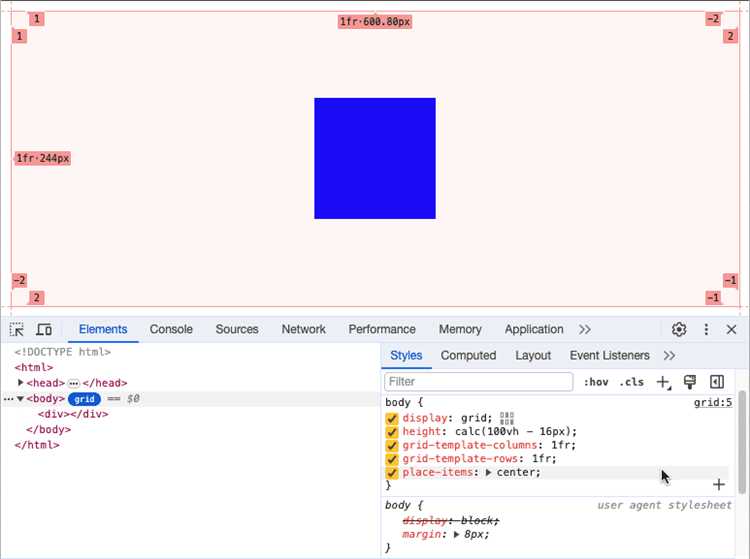The image size is (750, 559).
Task: Open the DevTools three-dot customize menu
Action: 706,329
